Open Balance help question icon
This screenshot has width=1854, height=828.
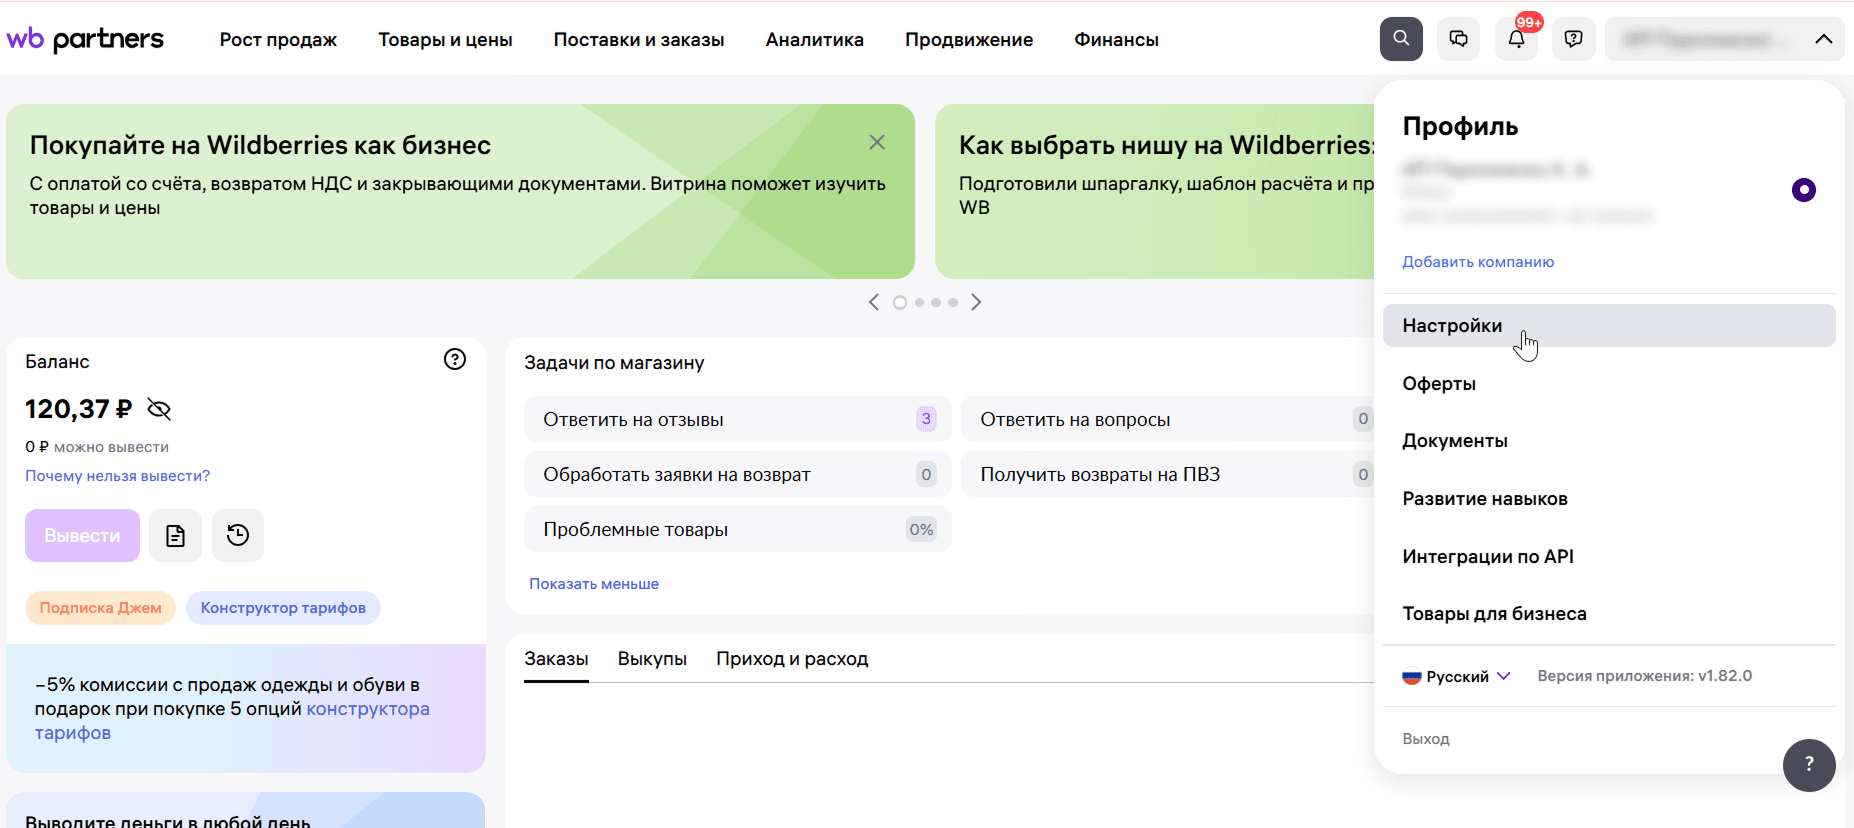(x=455, y=359)
